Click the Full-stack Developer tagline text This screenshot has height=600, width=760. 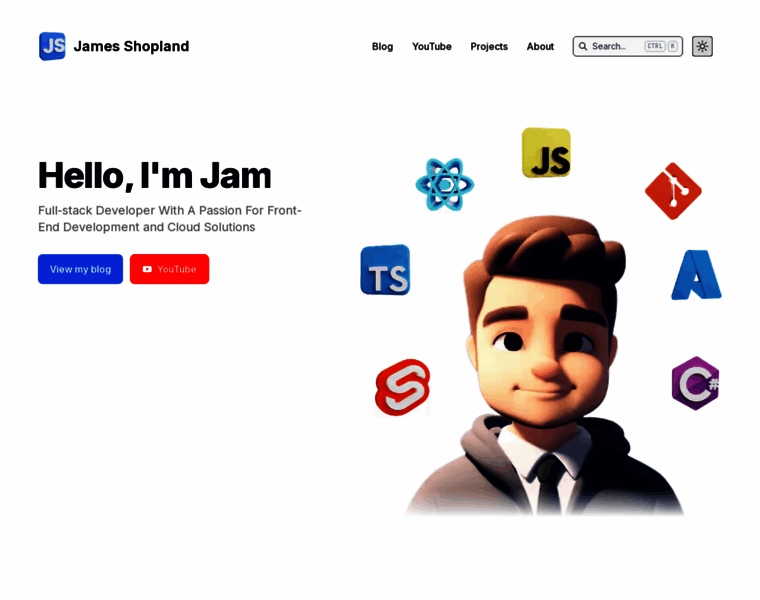170,219
